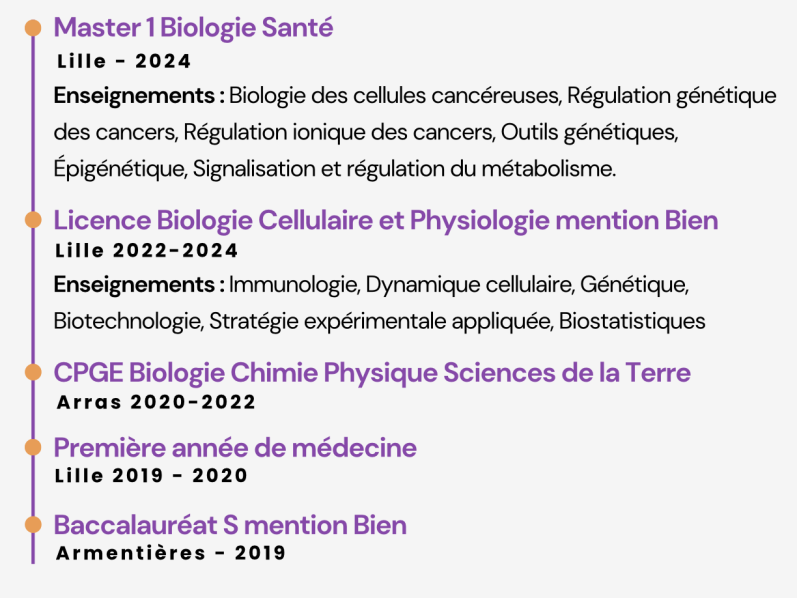Select the Licence Biologie Cellulaire et Physiologie heading

(x=385, y=220)
